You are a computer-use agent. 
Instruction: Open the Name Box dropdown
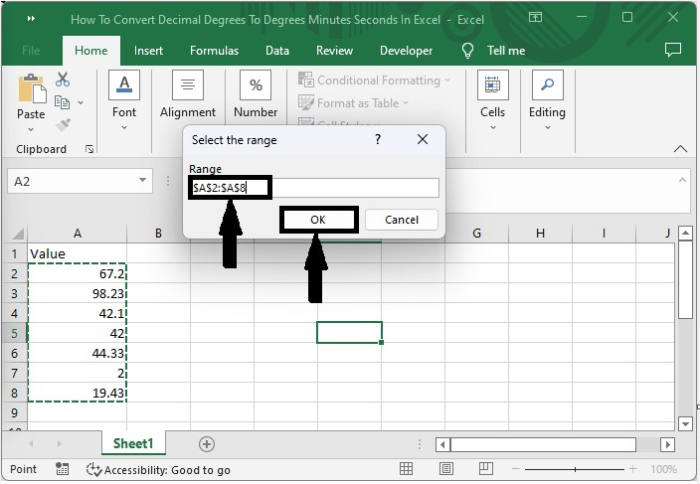(x=142, y=180)
